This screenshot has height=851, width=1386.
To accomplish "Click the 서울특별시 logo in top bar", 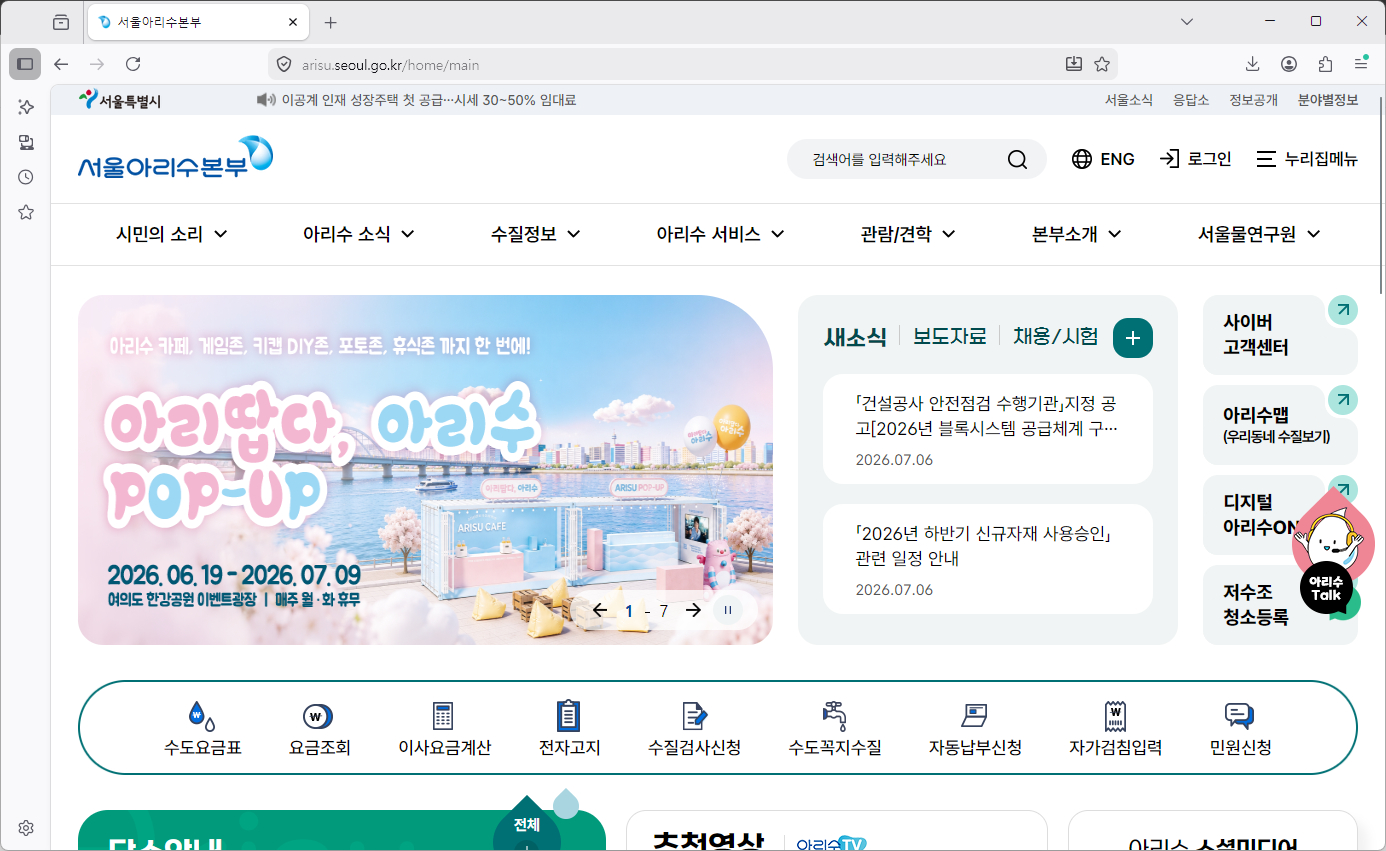I will (119, 100).
